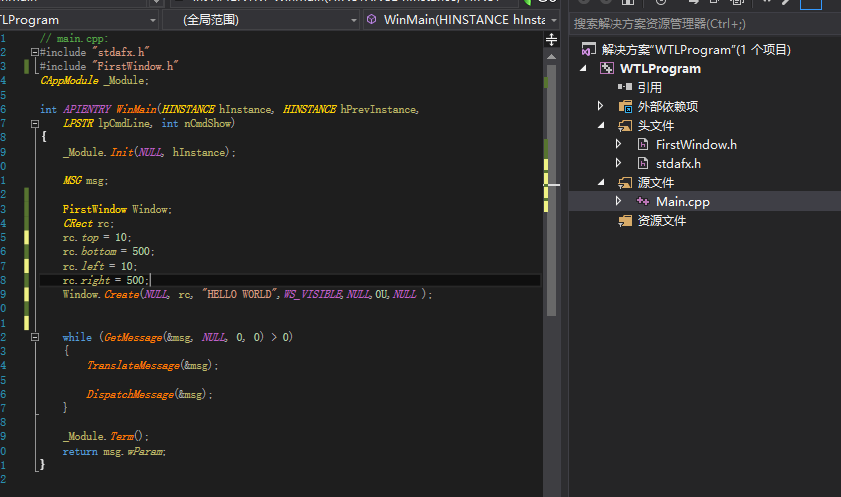Click WS_VISIBLE in the Create call
The height and width of the screenshot is (497, 841).
click(x=312, y=294)
